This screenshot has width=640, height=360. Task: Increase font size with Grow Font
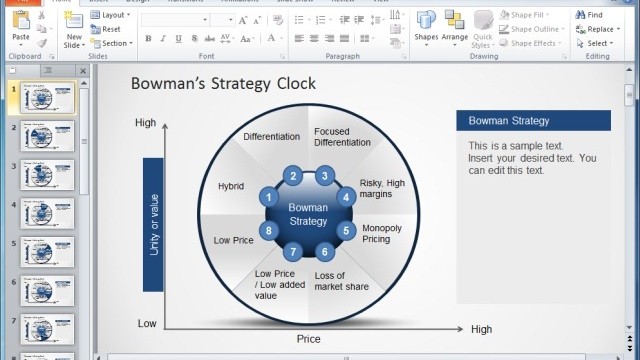(x=243, y=20)
